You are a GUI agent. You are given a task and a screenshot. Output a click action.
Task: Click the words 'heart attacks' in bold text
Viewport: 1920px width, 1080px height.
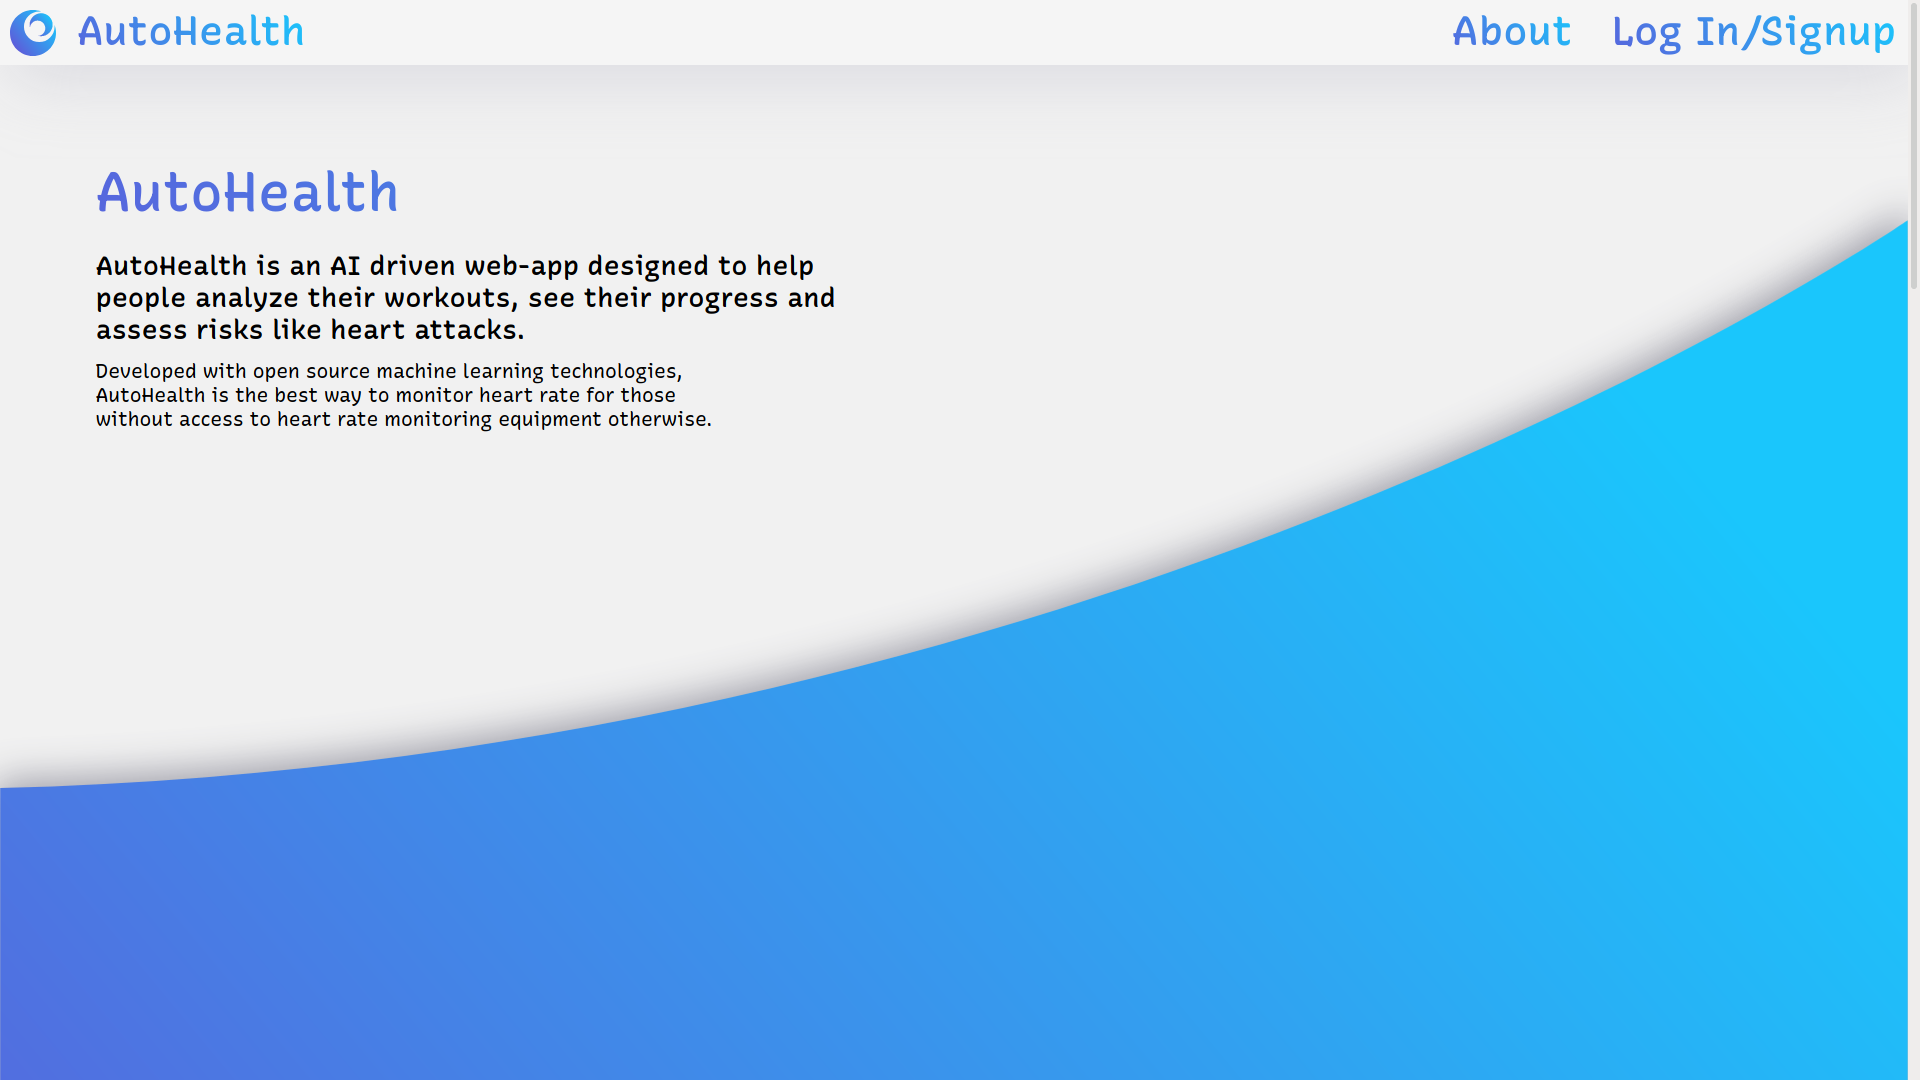tap(427, 330)
